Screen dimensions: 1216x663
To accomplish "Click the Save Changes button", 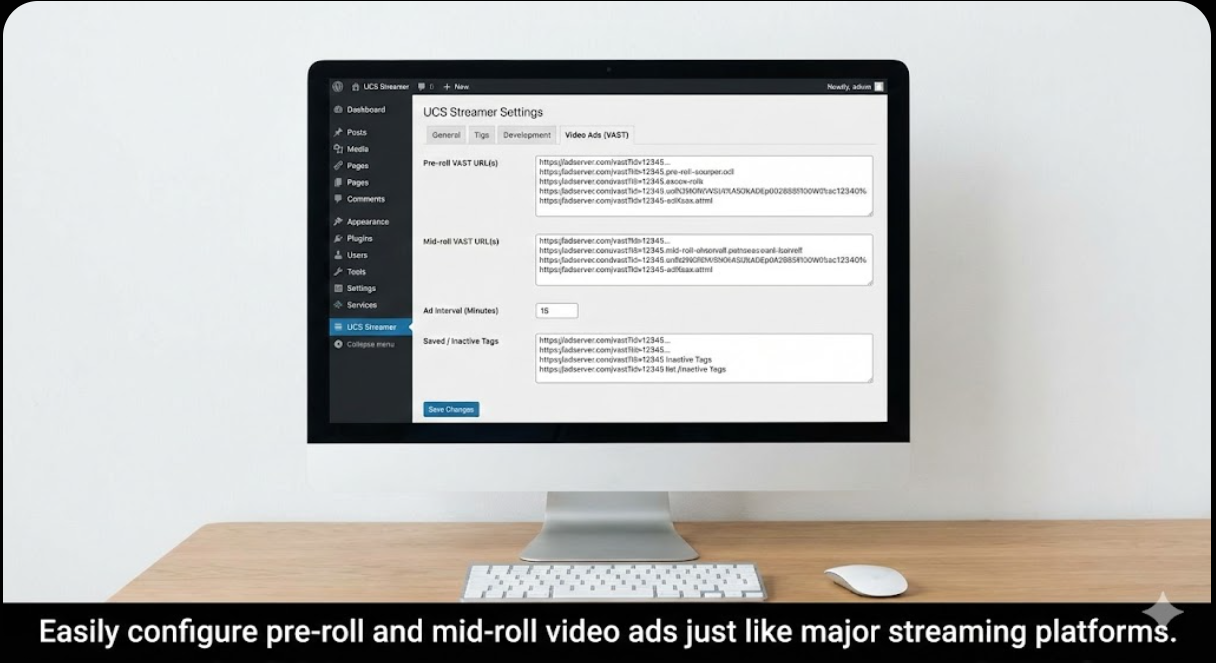I will tap(451, 409).
